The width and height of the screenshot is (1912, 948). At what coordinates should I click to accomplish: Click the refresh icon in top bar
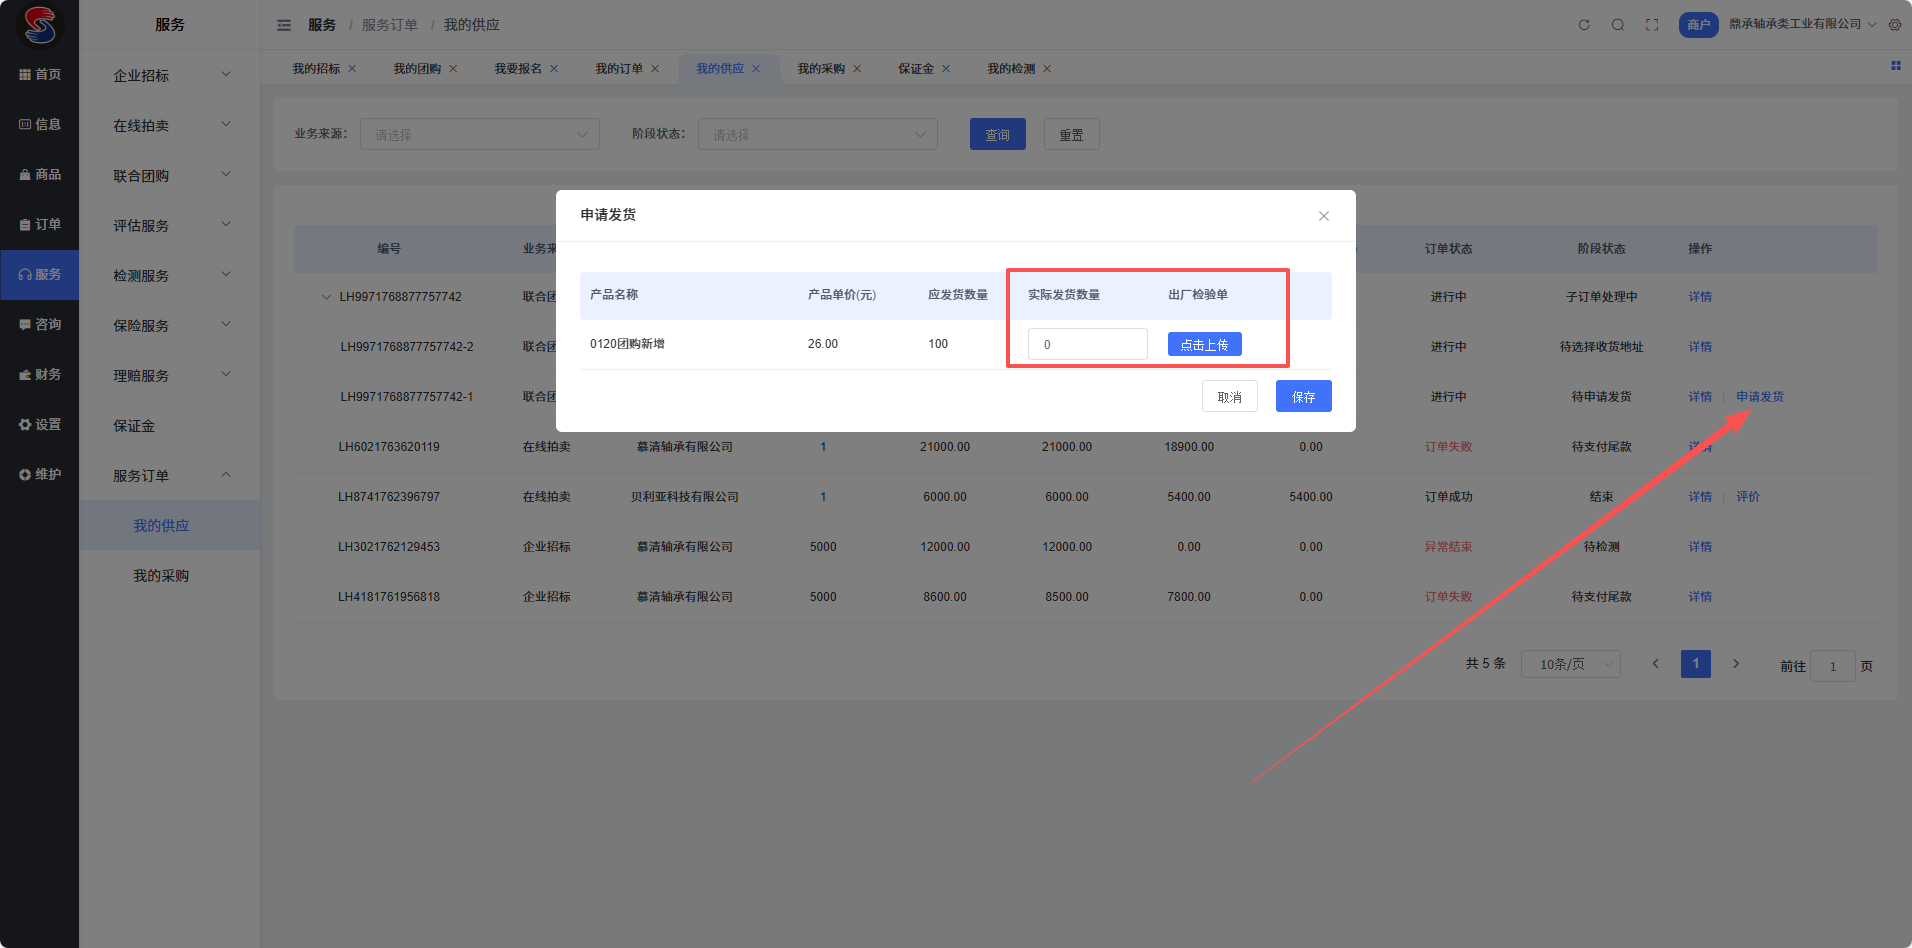[1584, 25]
